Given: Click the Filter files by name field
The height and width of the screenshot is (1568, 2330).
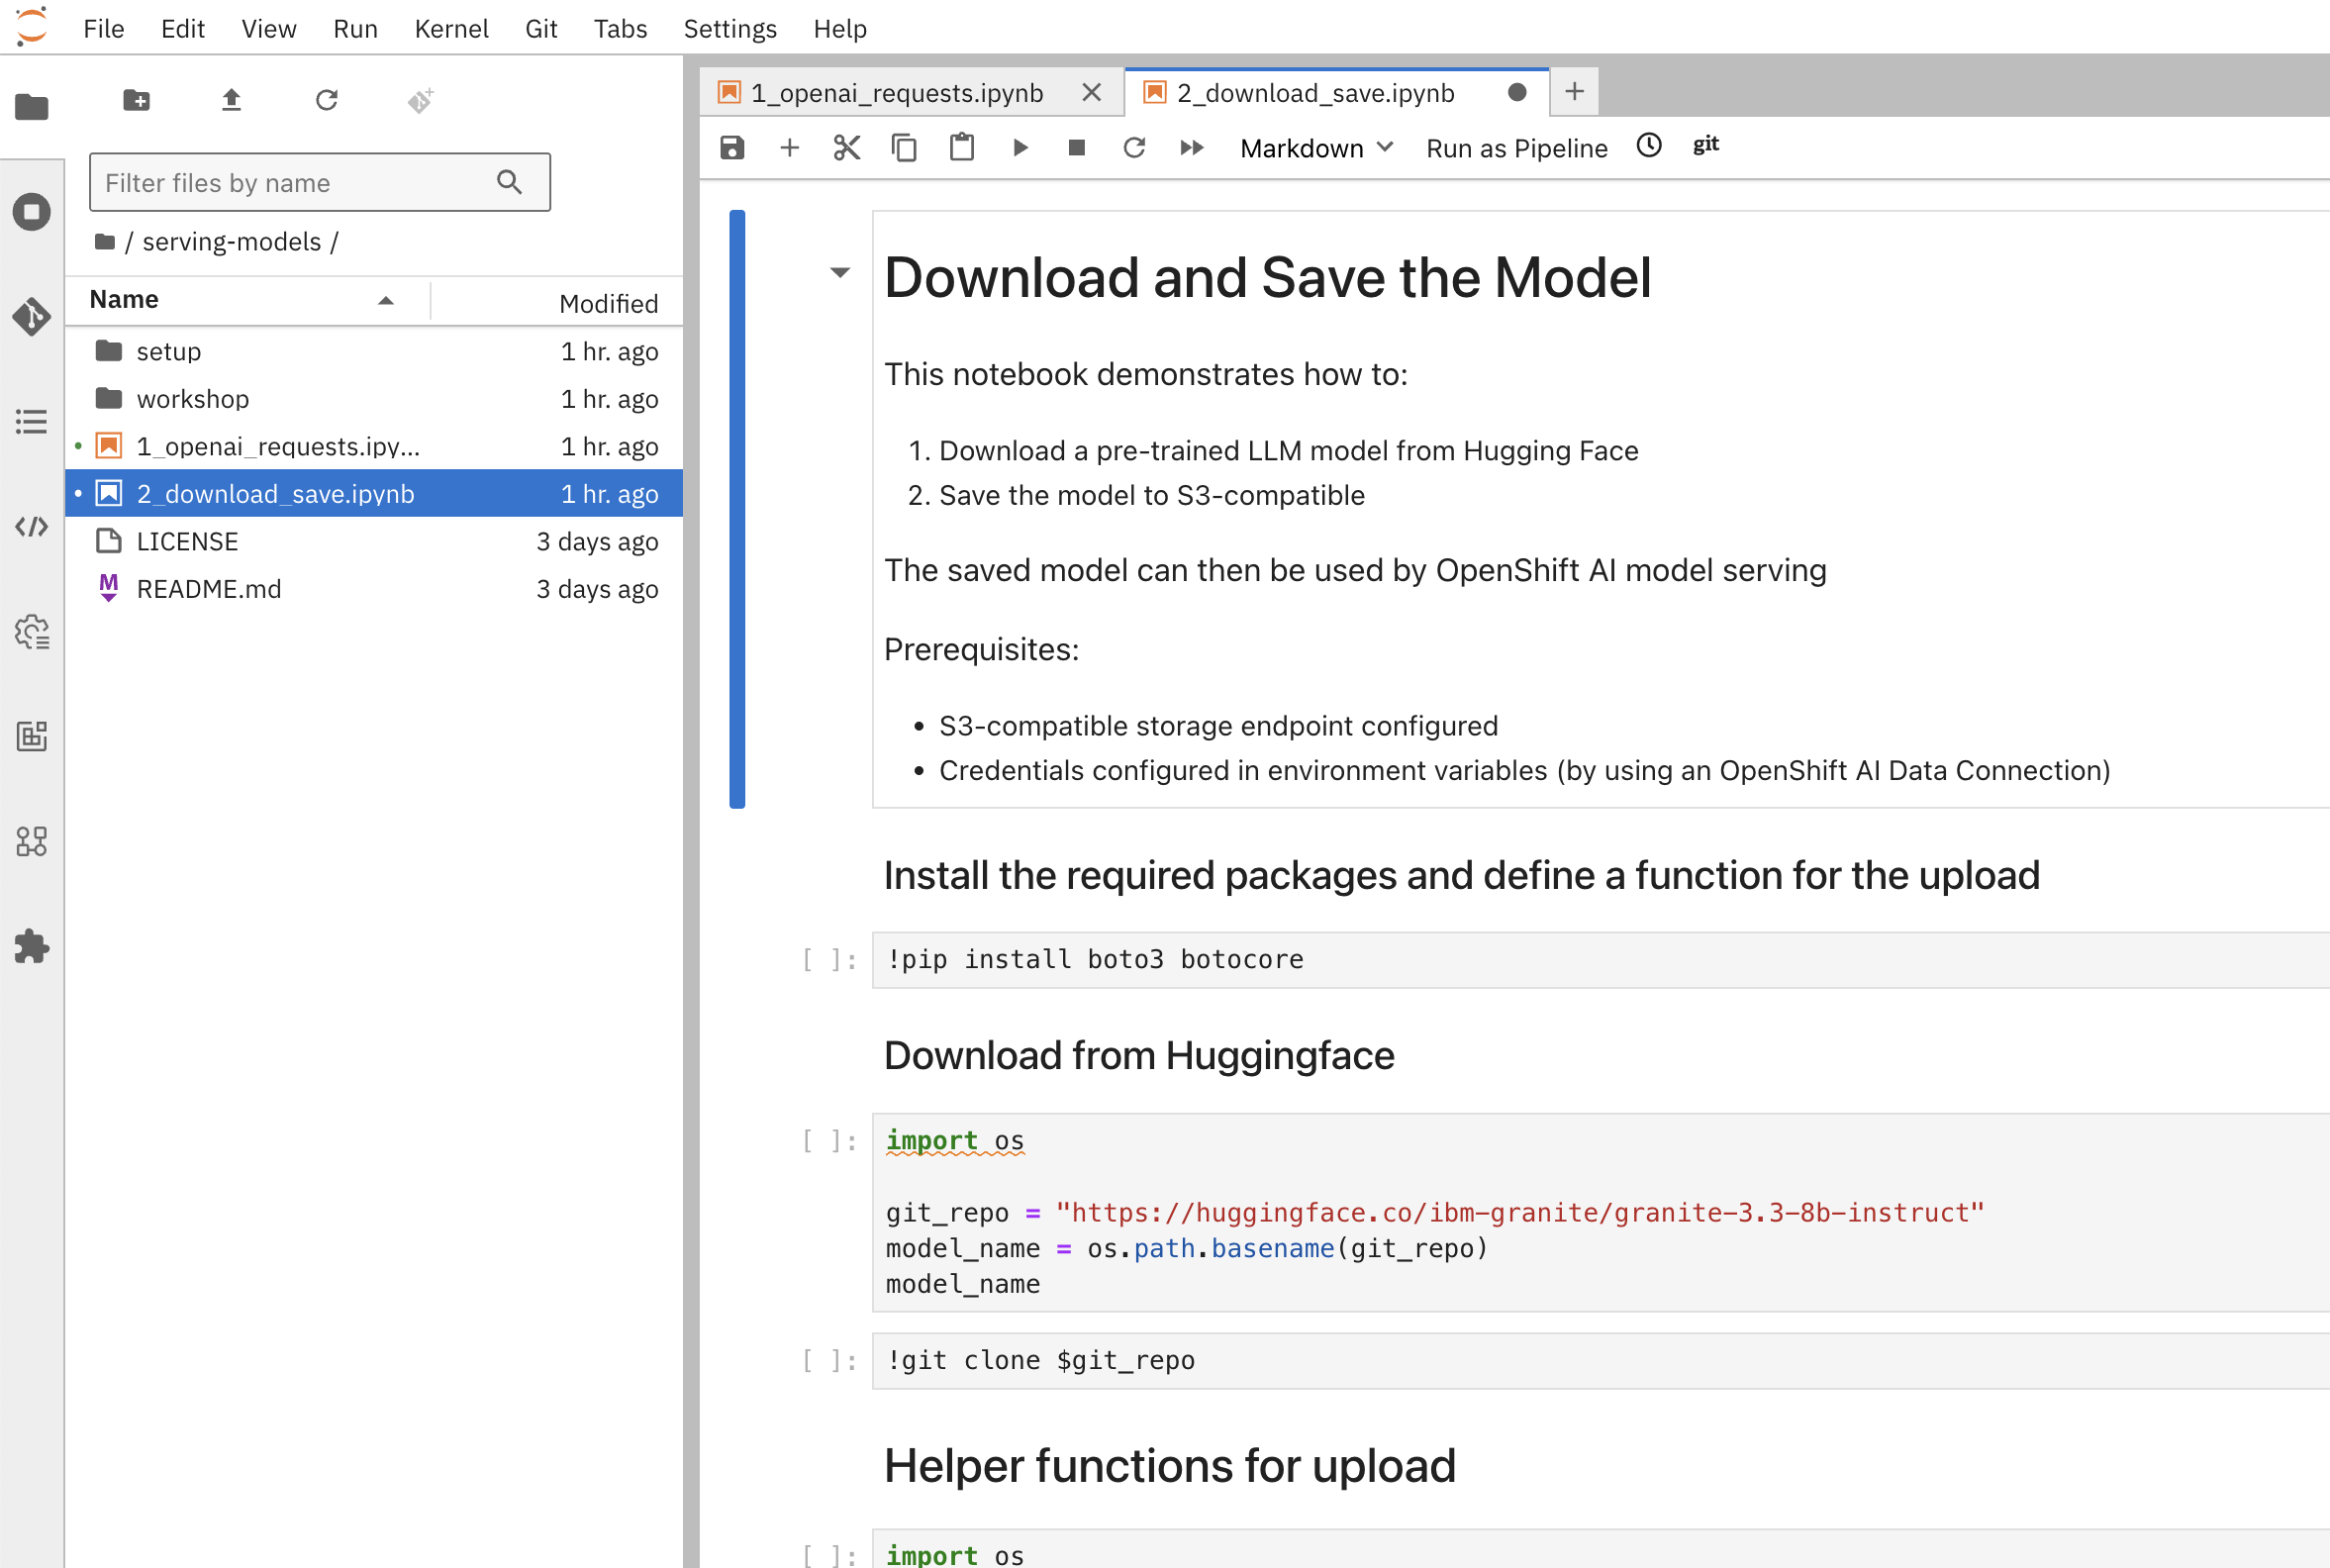Looking at the screenshot, I should [319, 182].
